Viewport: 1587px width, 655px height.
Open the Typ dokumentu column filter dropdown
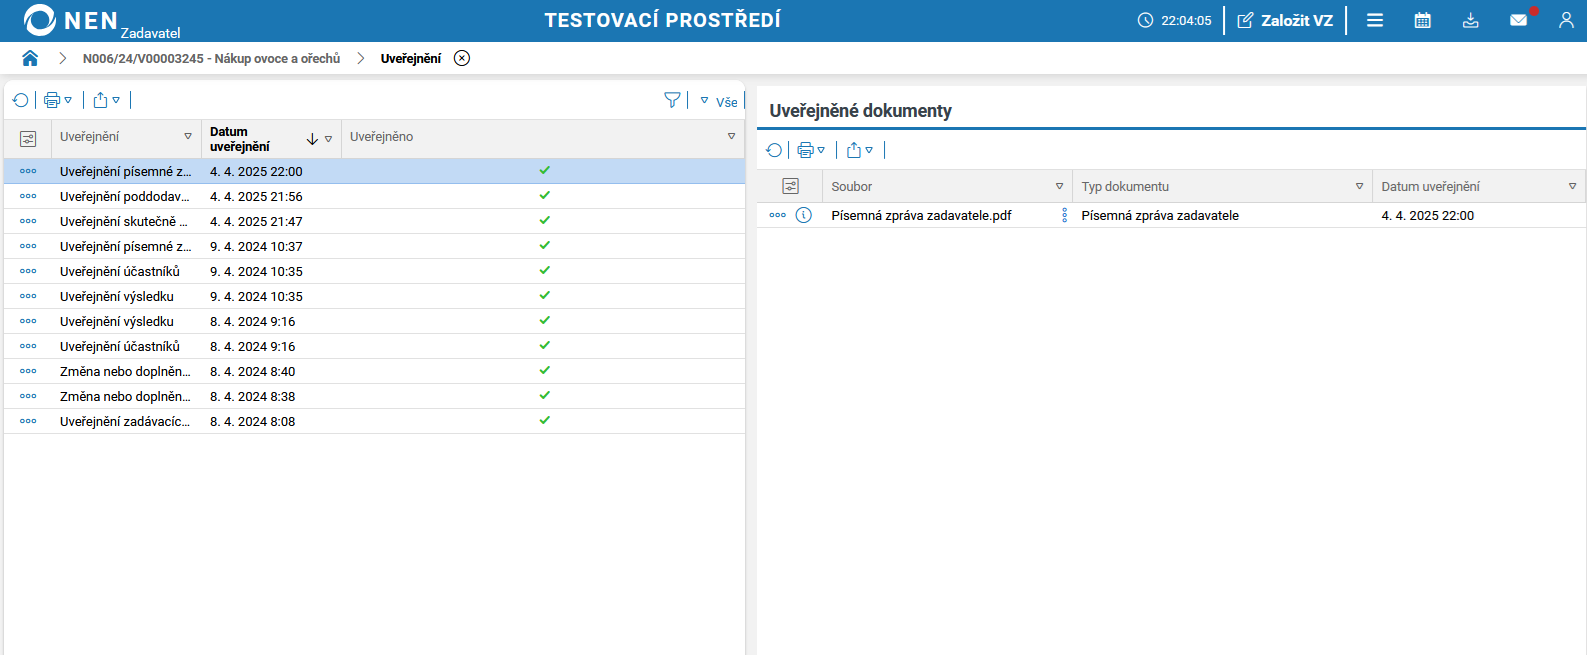1359,187
